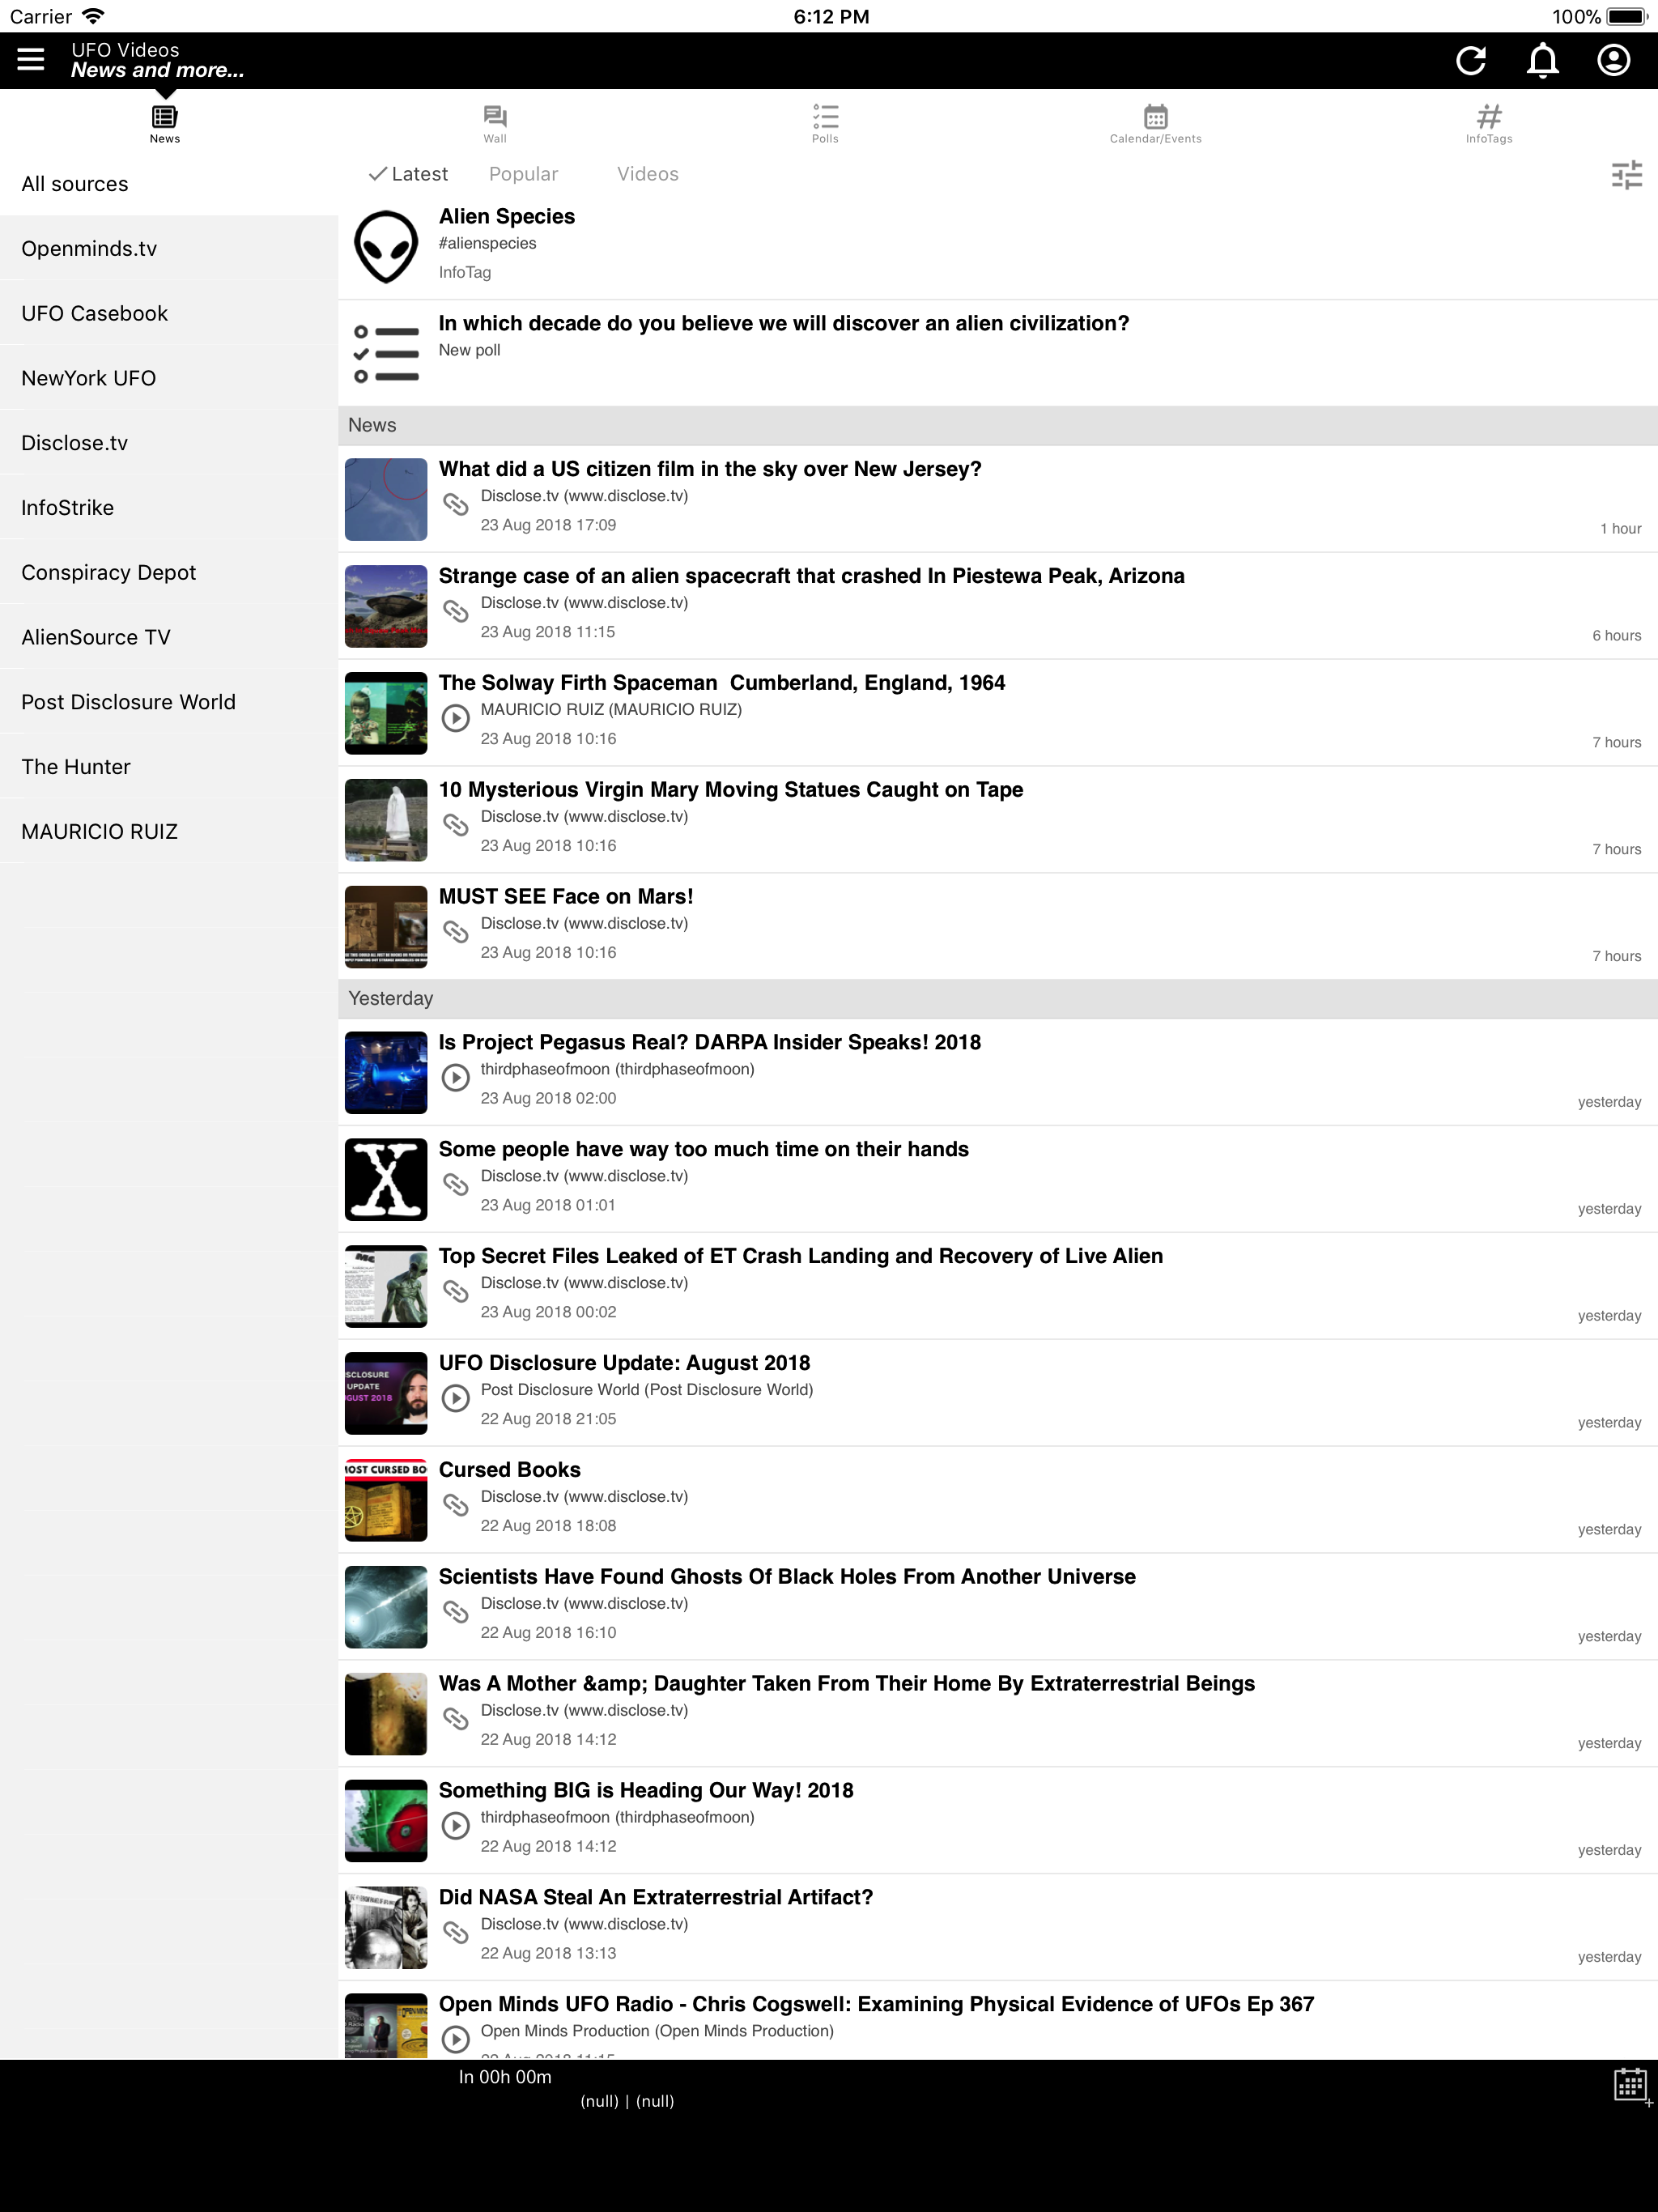Viewport: 1658px width, 2212px height.
Task: Filter by Openminds.tv source
Action: (x=169, y=249)
